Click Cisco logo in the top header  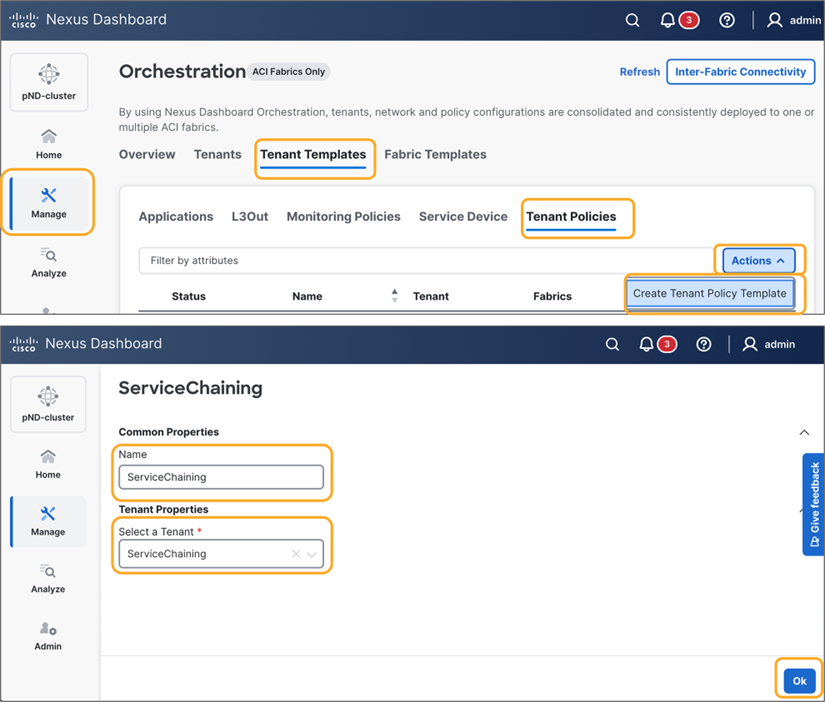pyautogui.click(x=24, y=20)
